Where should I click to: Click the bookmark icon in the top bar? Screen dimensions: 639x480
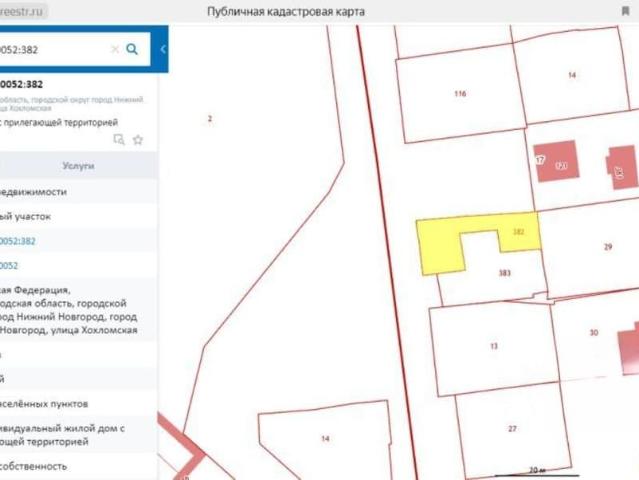(x=625, y=11)
